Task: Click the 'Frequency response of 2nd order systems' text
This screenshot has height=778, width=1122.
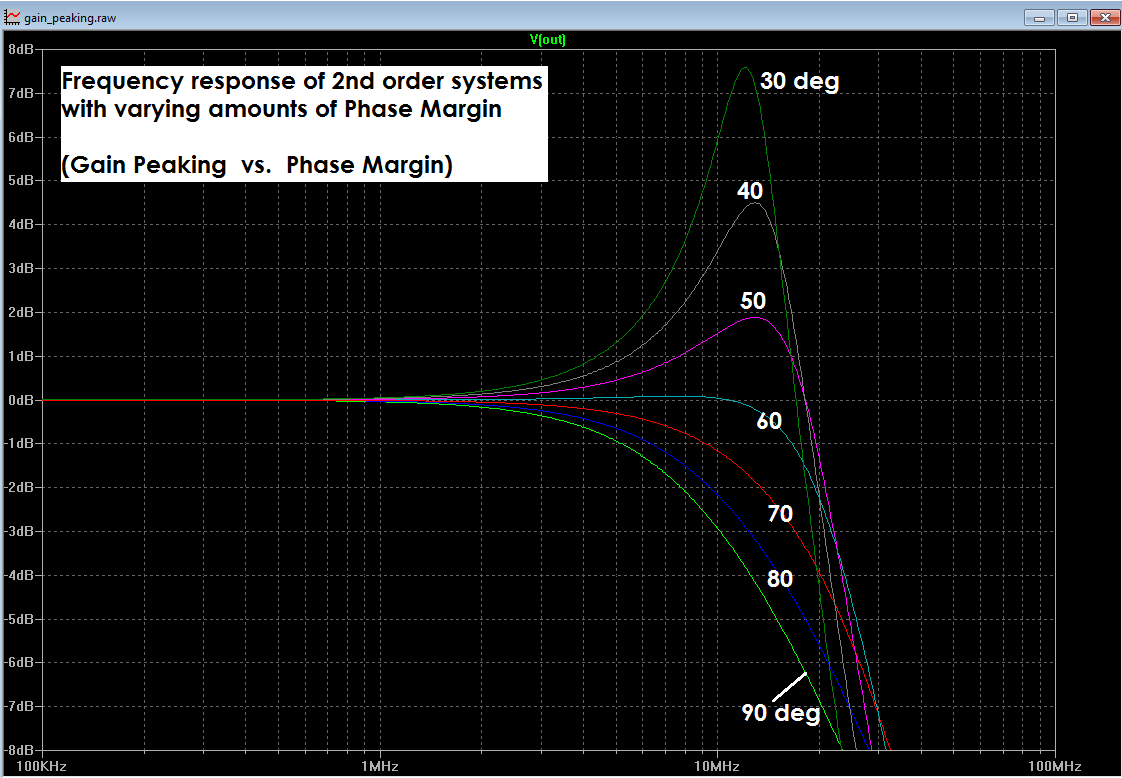Action: [x=302, y=81]
